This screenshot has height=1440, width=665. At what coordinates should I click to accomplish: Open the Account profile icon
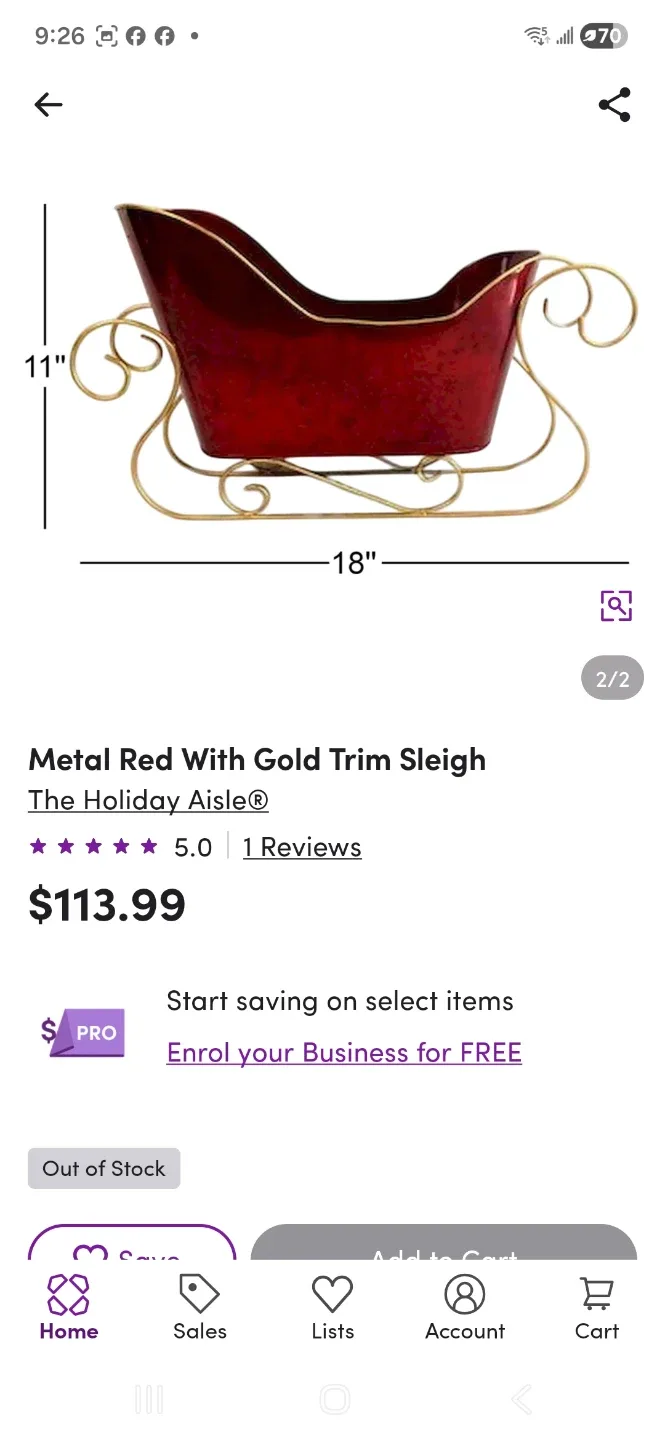point(465,1295)
